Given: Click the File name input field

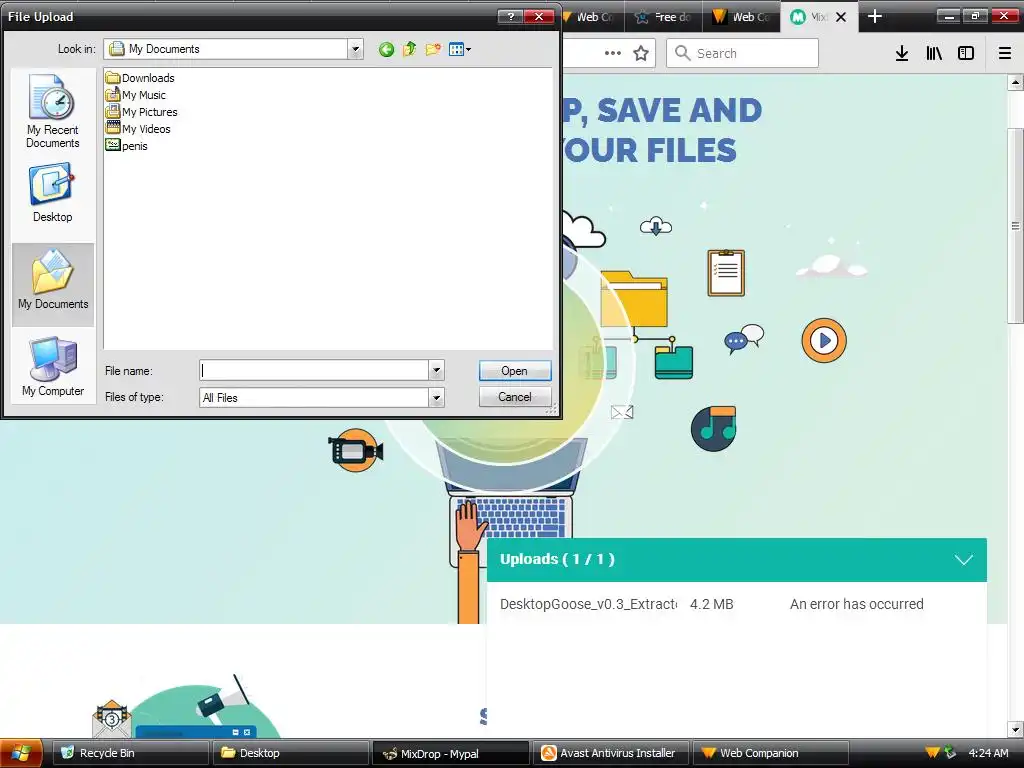Looking at the screenshot, I should 314,370.
